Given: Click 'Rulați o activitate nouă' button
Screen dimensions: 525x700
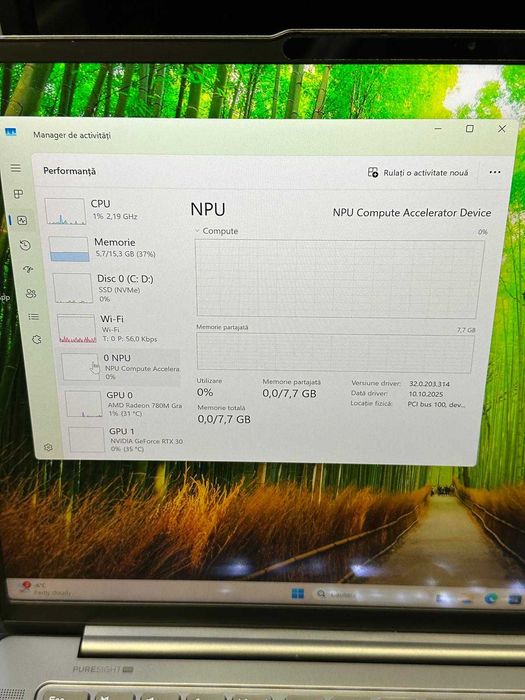Looking at the screenshot, I should click(418, 172).
